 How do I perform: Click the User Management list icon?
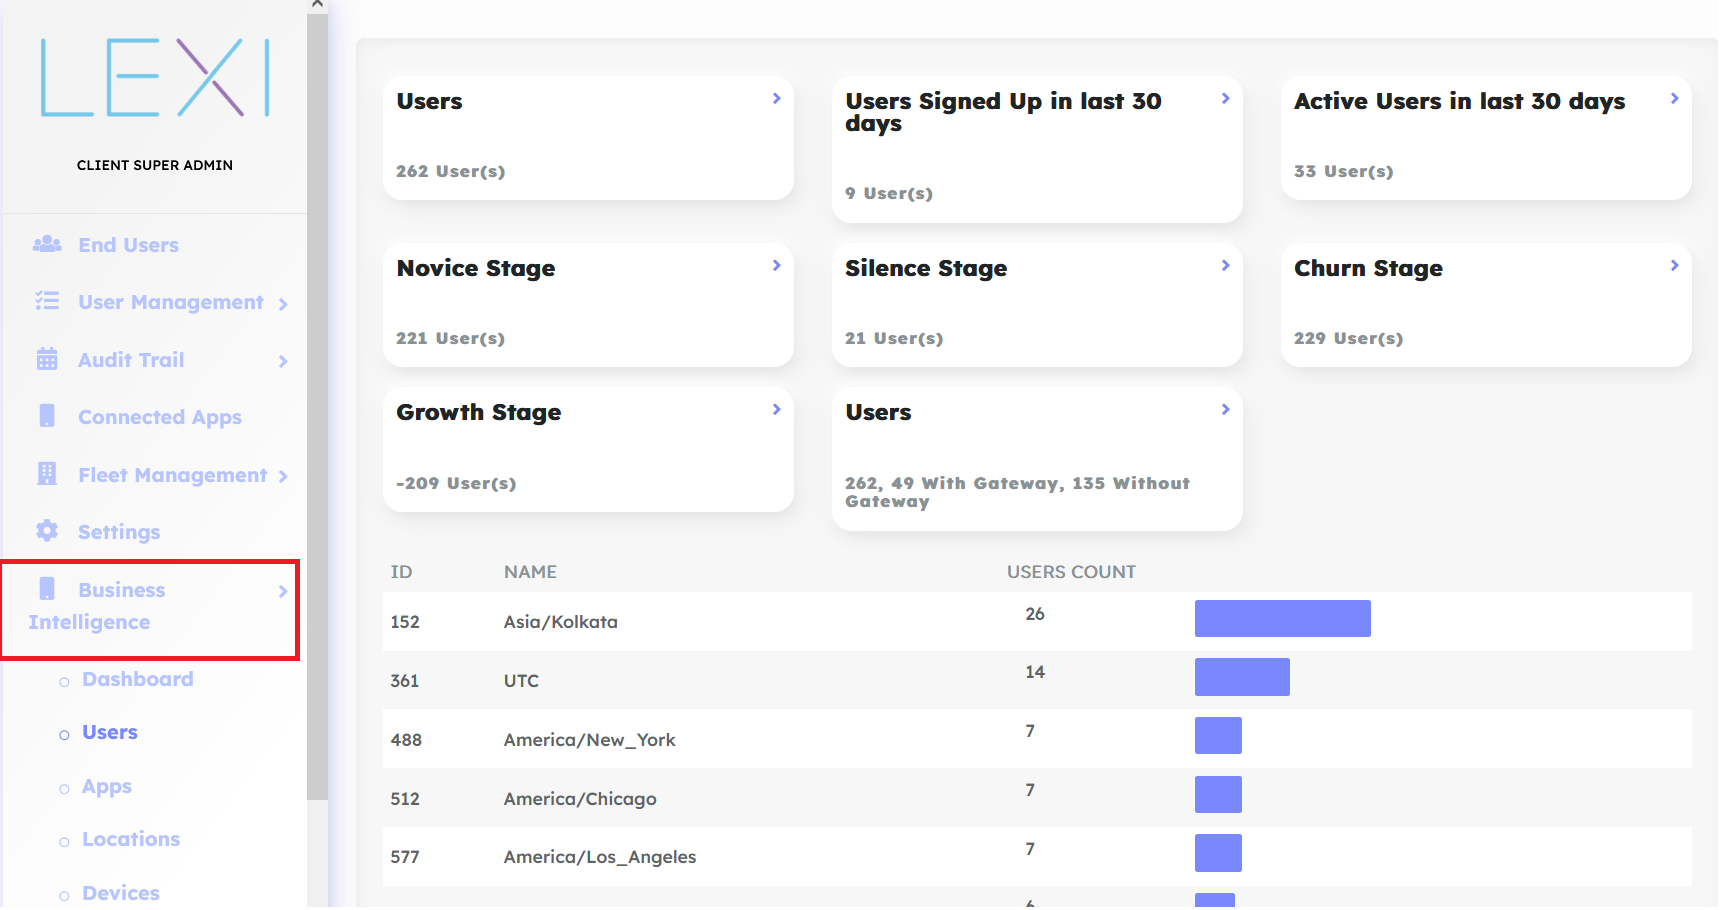pos(47,302)
